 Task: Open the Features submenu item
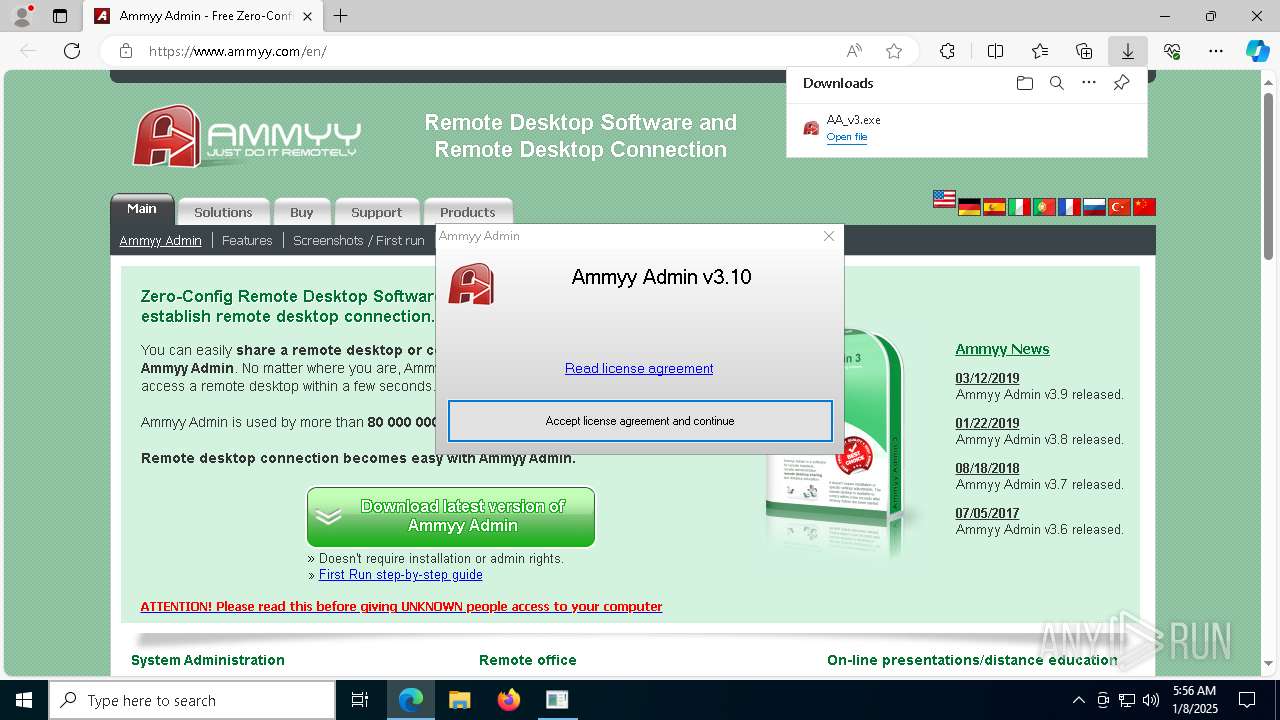pos(247,240)
